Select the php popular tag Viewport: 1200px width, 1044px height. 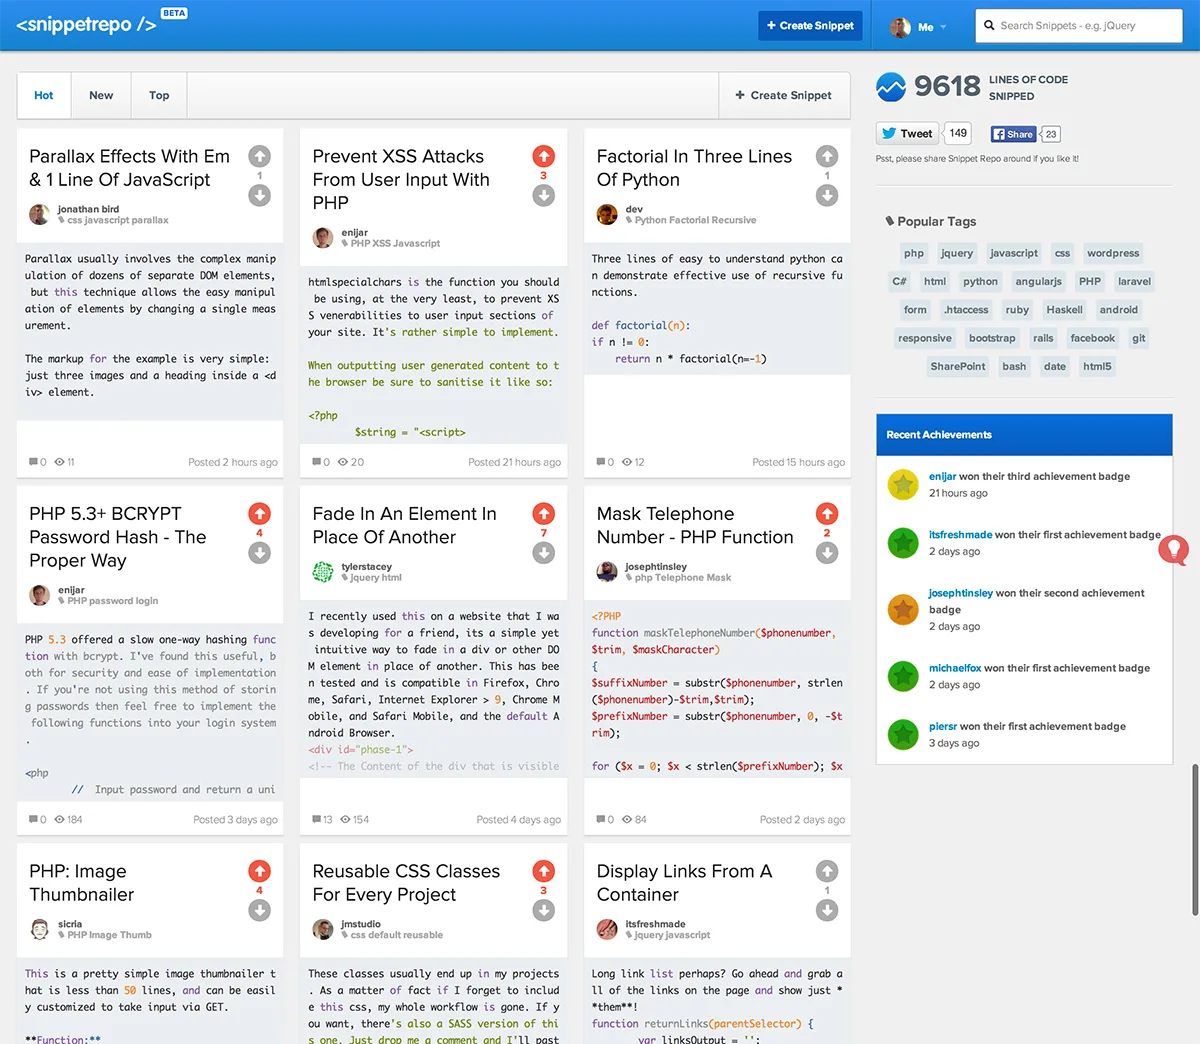[914, 253]
